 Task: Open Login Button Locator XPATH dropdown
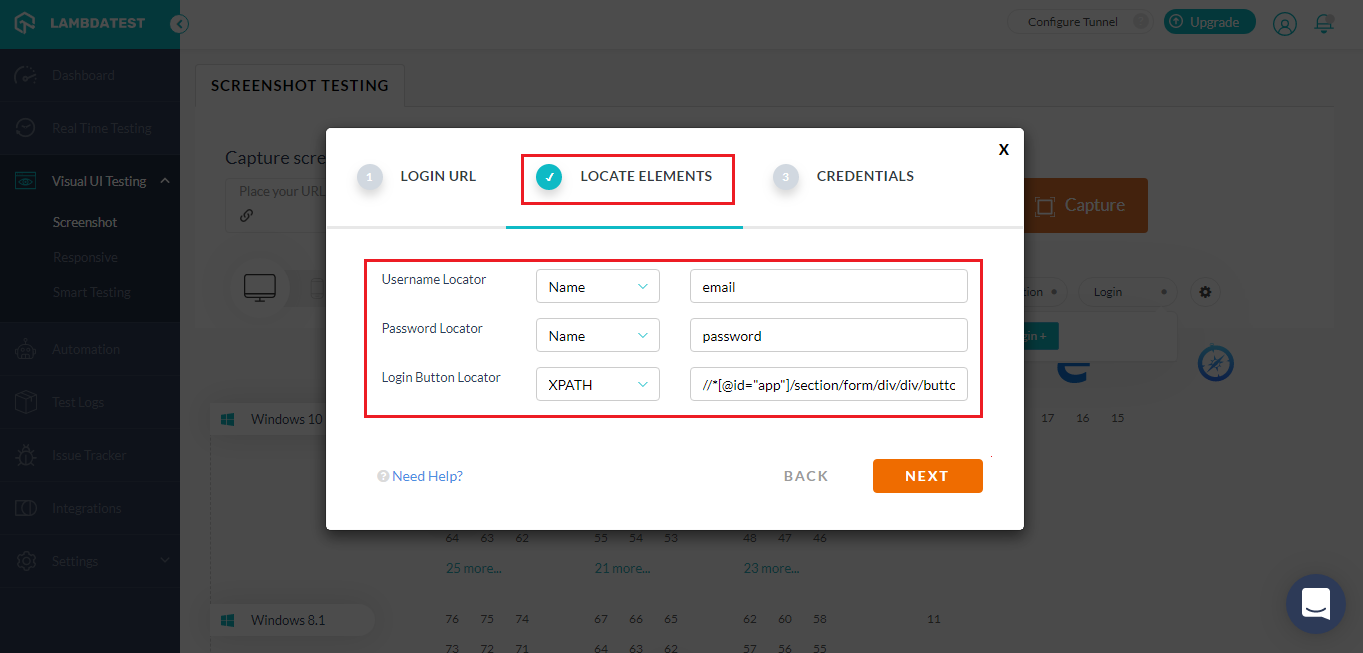pos(598,384)
